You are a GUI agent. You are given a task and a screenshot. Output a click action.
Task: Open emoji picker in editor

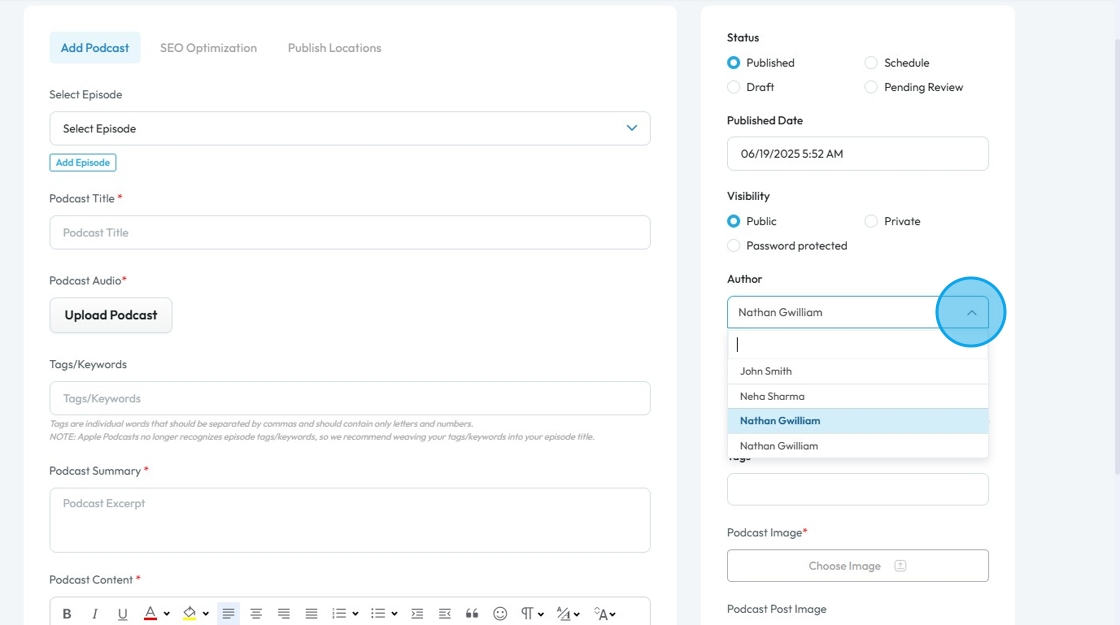pyautogui.click(x=500, y=614)
